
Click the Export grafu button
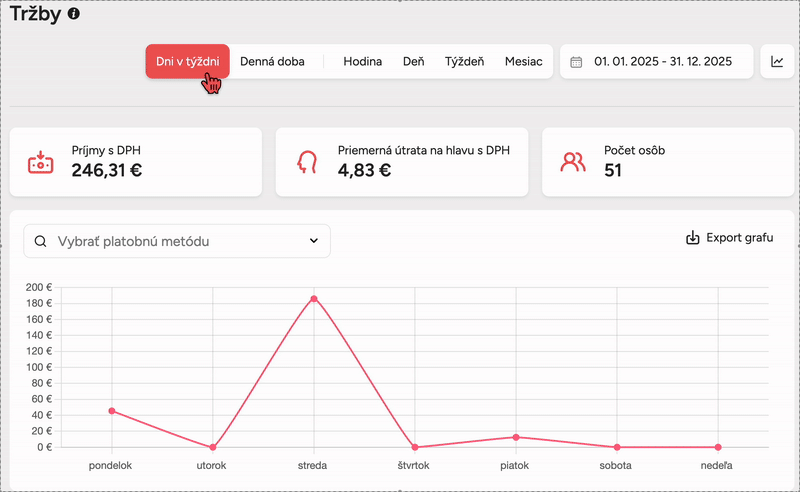[729, 238]
